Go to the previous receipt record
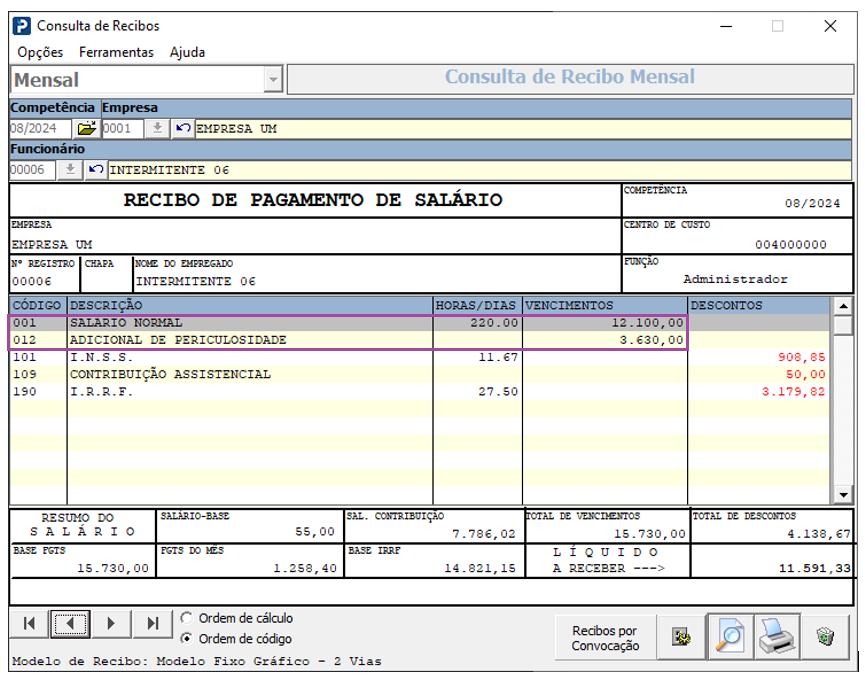Image resolution: width=865 pixels, height=682 pixels. (x=70, y=624)
